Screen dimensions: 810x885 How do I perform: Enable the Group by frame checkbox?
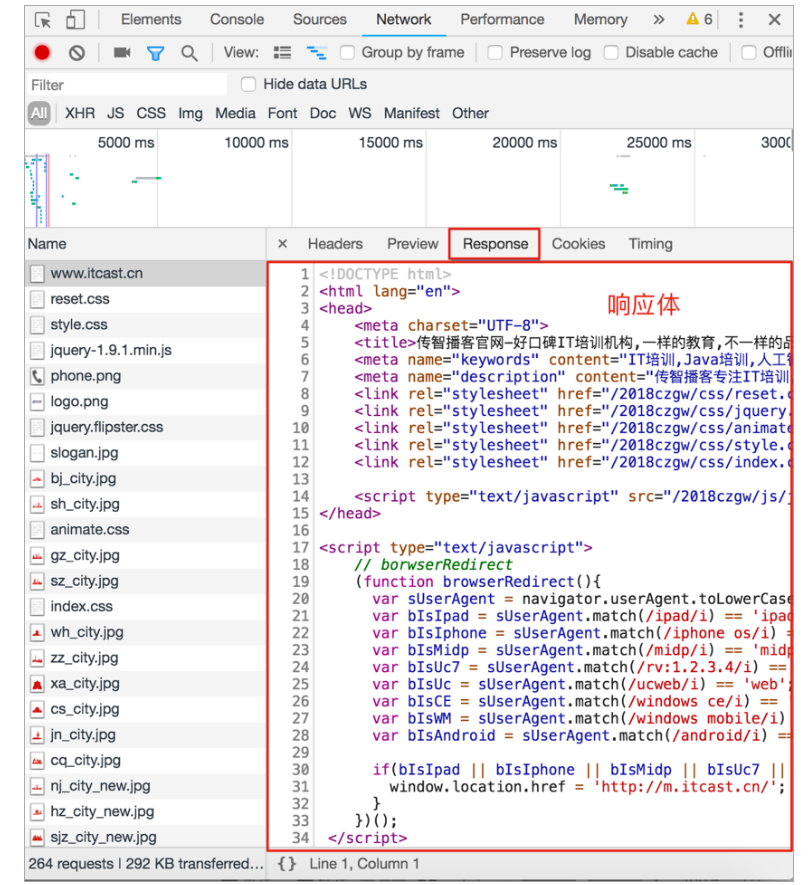point(348,53)
